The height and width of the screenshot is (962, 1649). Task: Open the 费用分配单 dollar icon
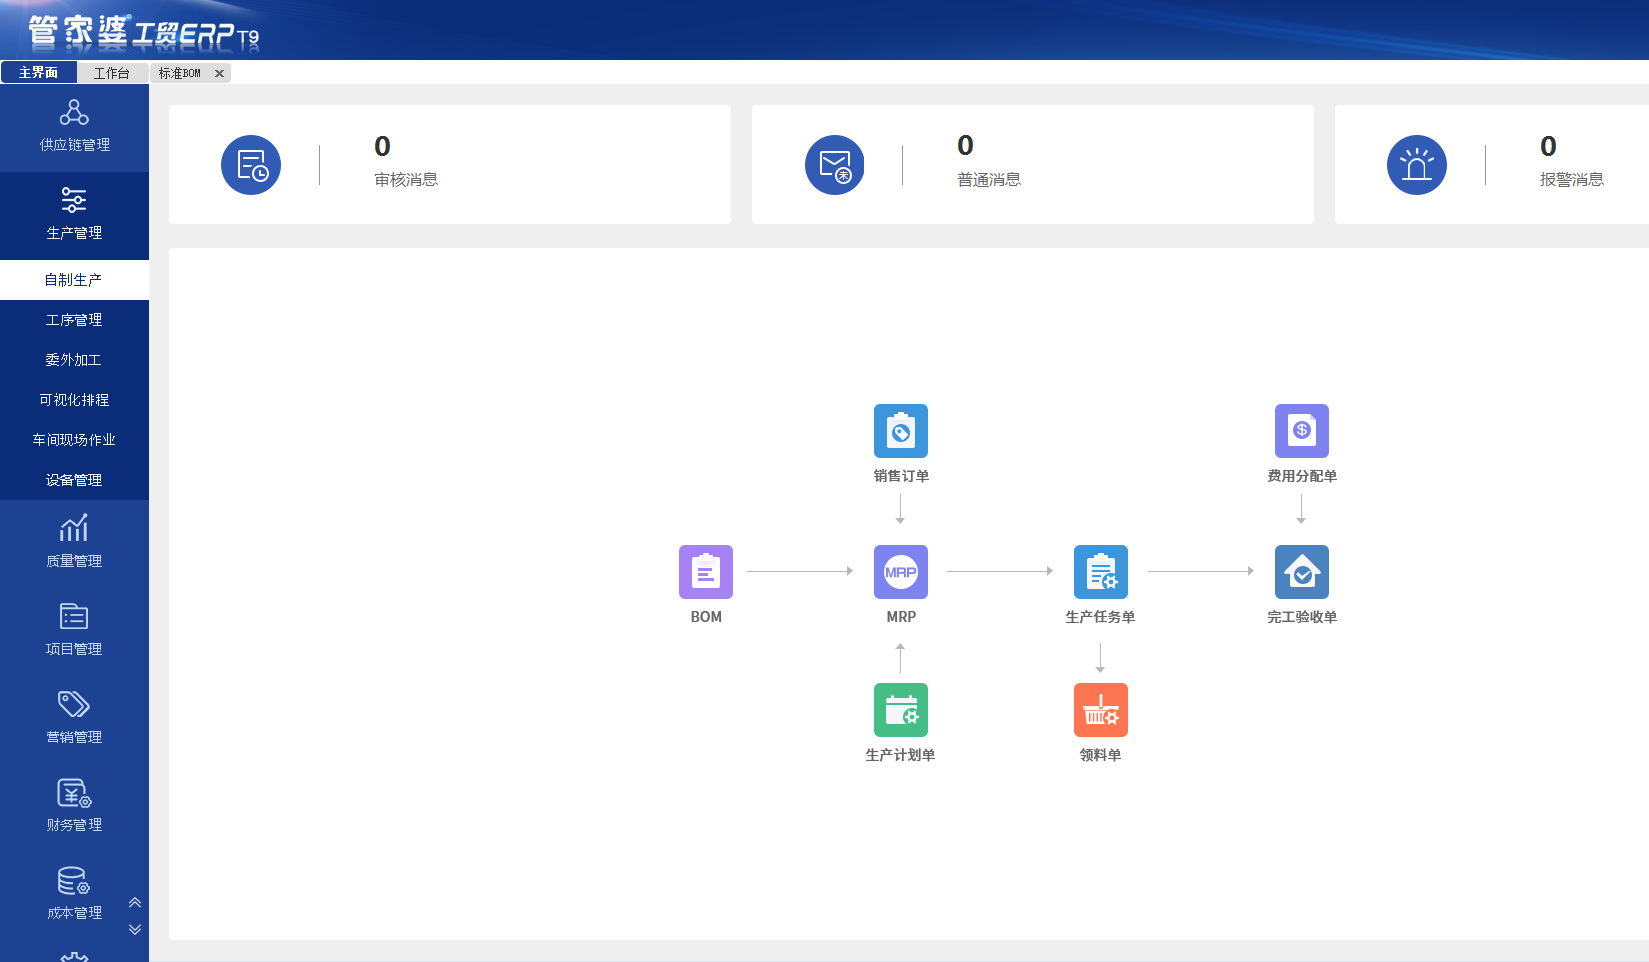(1302, 431)
